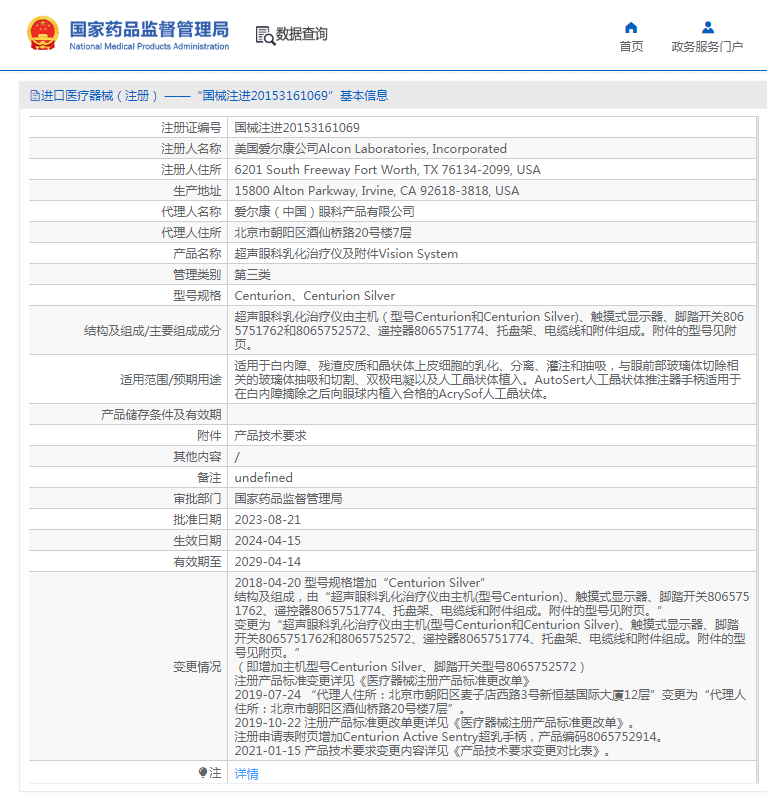767x798 pixels.
Task: Click 批准日期 row label
Action: 197,520
